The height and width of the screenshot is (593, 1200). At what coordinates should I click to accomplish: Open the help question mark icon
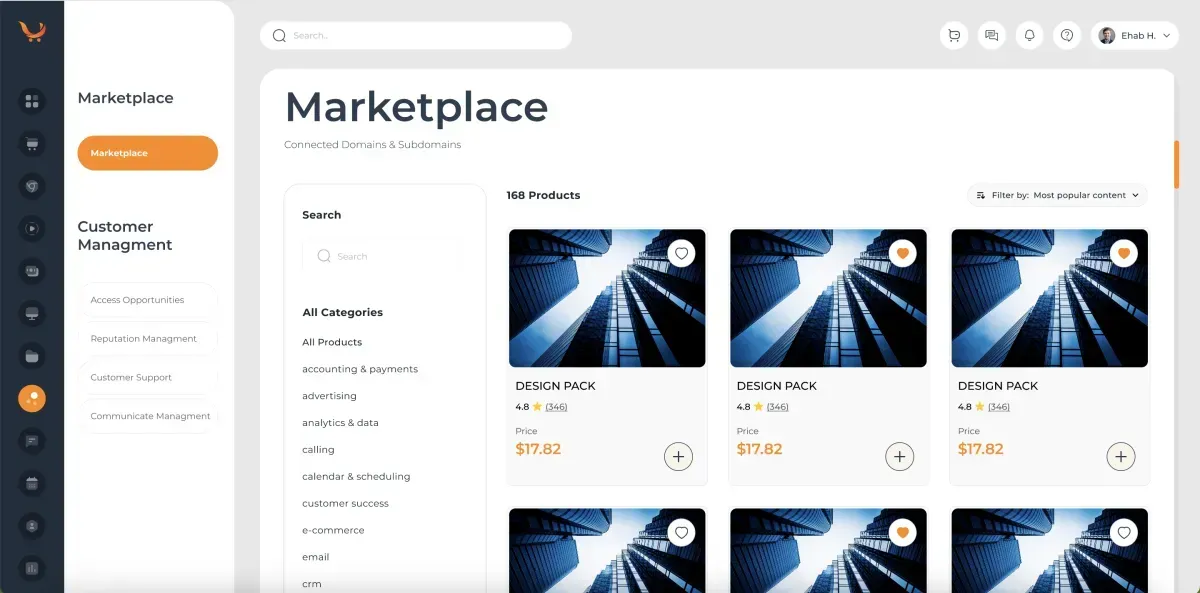tap(1067, 35)
